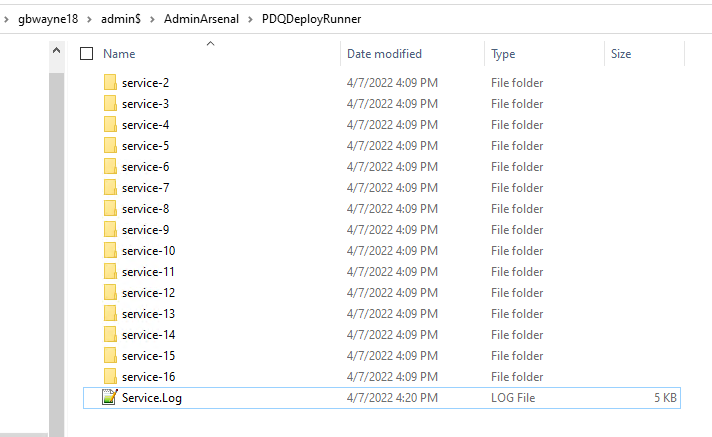Open breadcrumb chevron after admin$
Screen dimensions: 712x437
click(153, 19)
